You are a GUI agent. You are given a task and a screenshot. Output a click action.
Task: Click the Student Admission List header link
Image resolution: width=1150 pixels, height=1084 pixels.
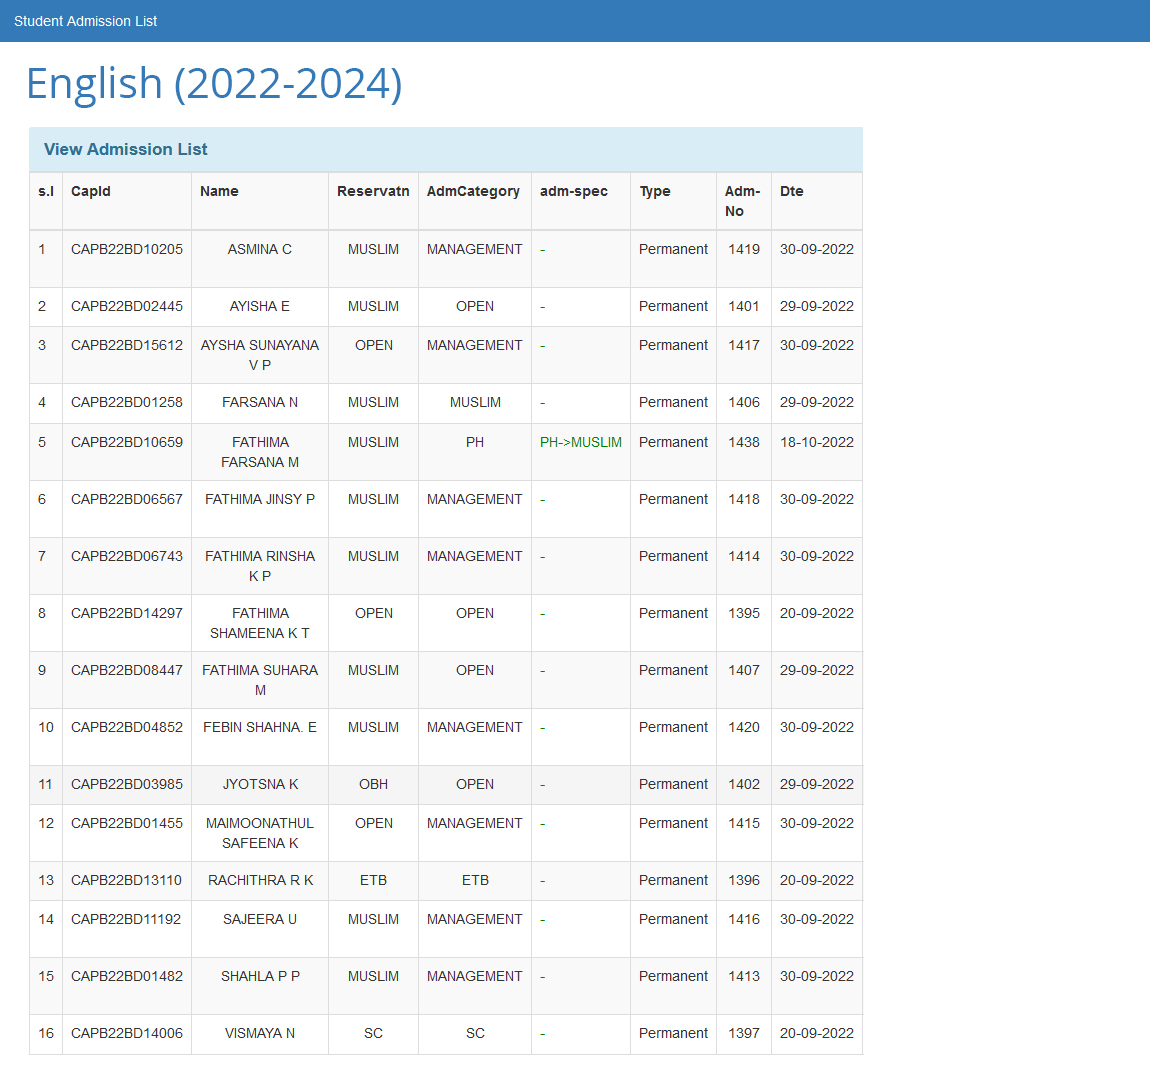[85, 21]
